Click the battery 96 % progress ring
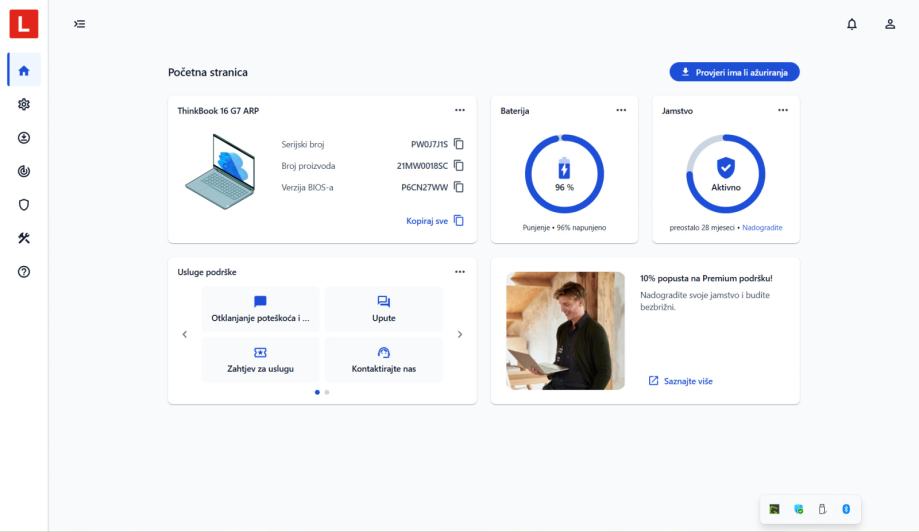The width and height of the screenshot is (919, 532). tap(564, 173)
